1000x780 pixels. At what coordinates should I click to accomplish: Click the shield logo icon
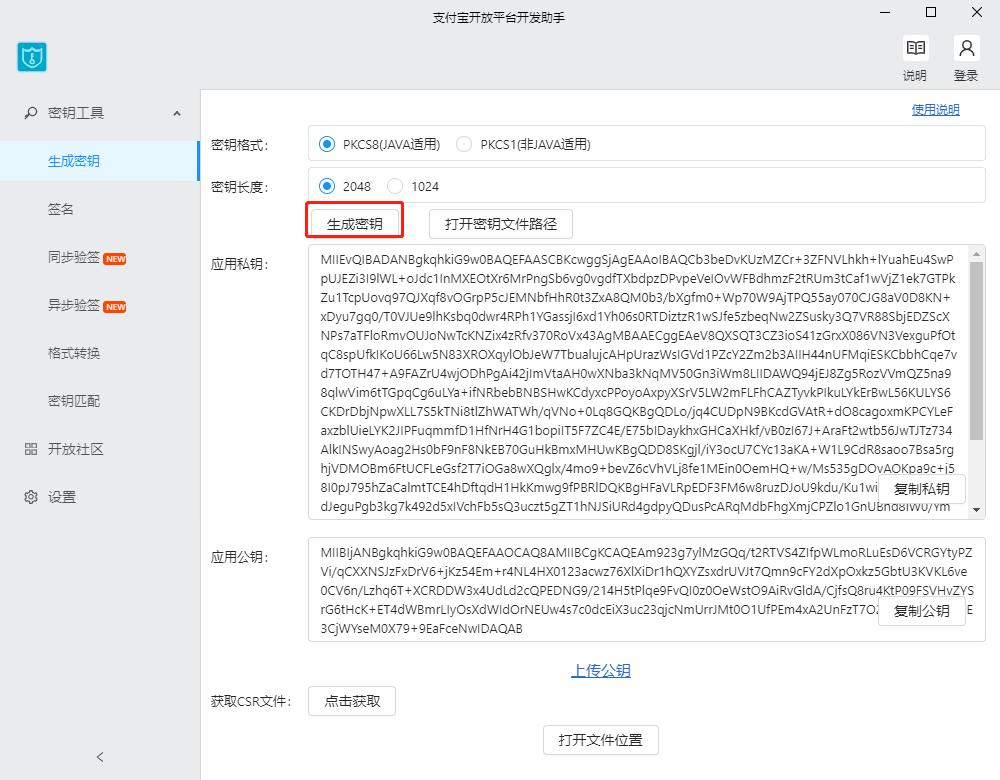pyautogui.click(x=32, y=57)
